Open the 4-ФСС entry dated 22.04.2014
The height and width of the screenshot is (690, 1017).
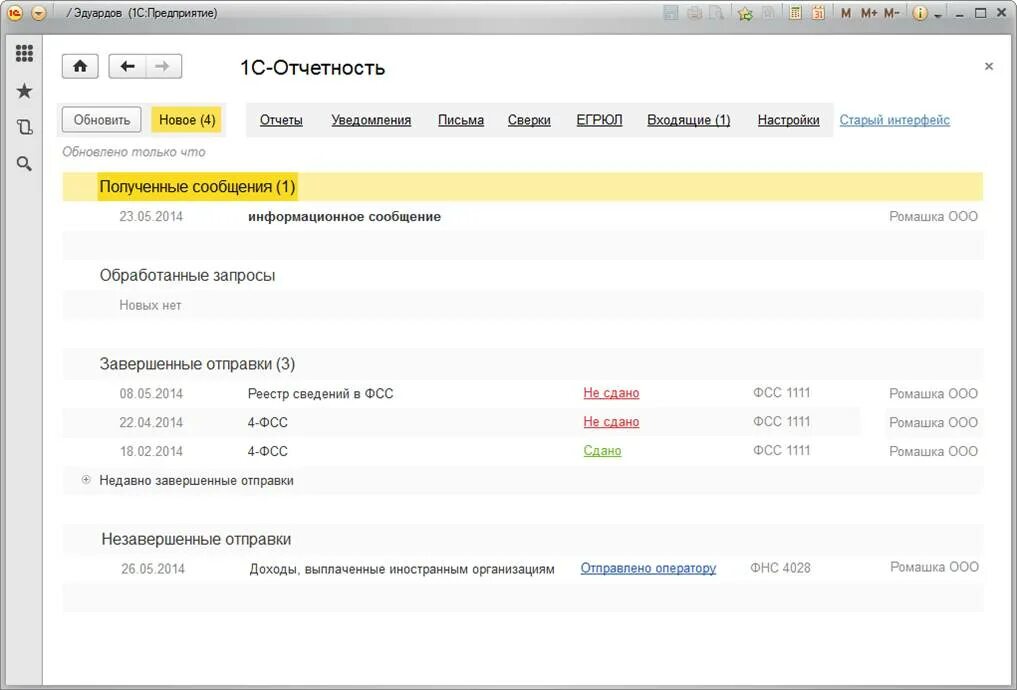tap(267, 422)
